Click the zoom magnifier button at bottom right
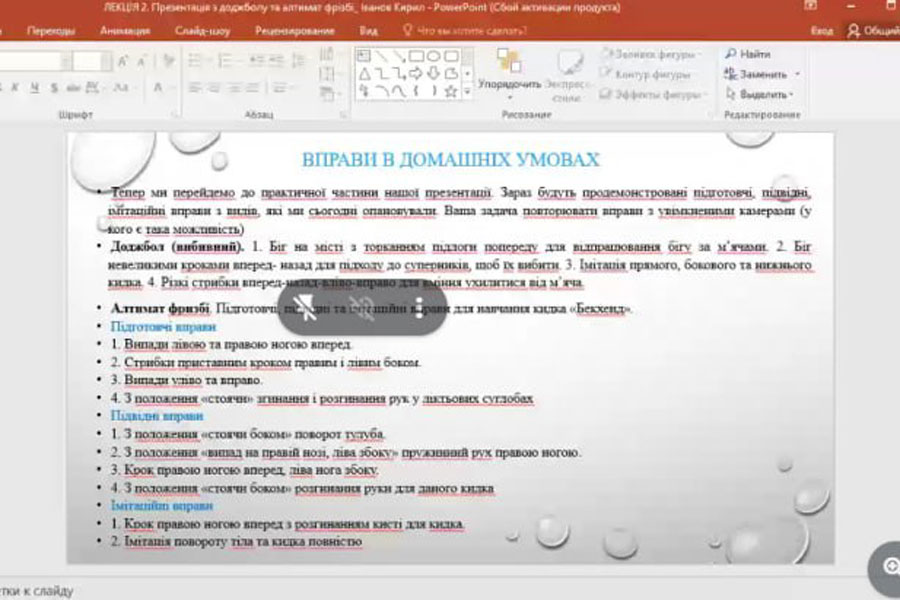The image size is (900, 600). coord(888,565)
